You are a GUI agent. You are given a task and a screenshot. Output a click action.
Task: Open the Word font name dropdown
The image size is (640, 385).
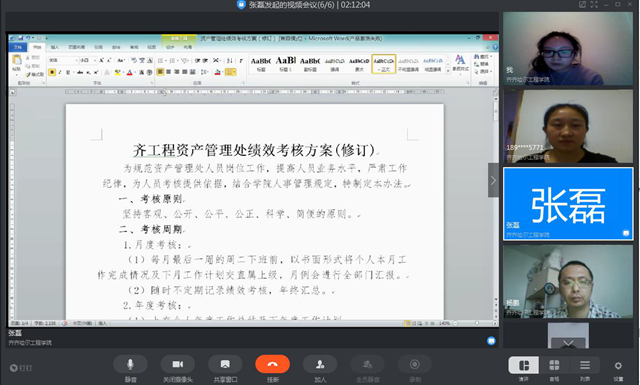click(63, 60)
